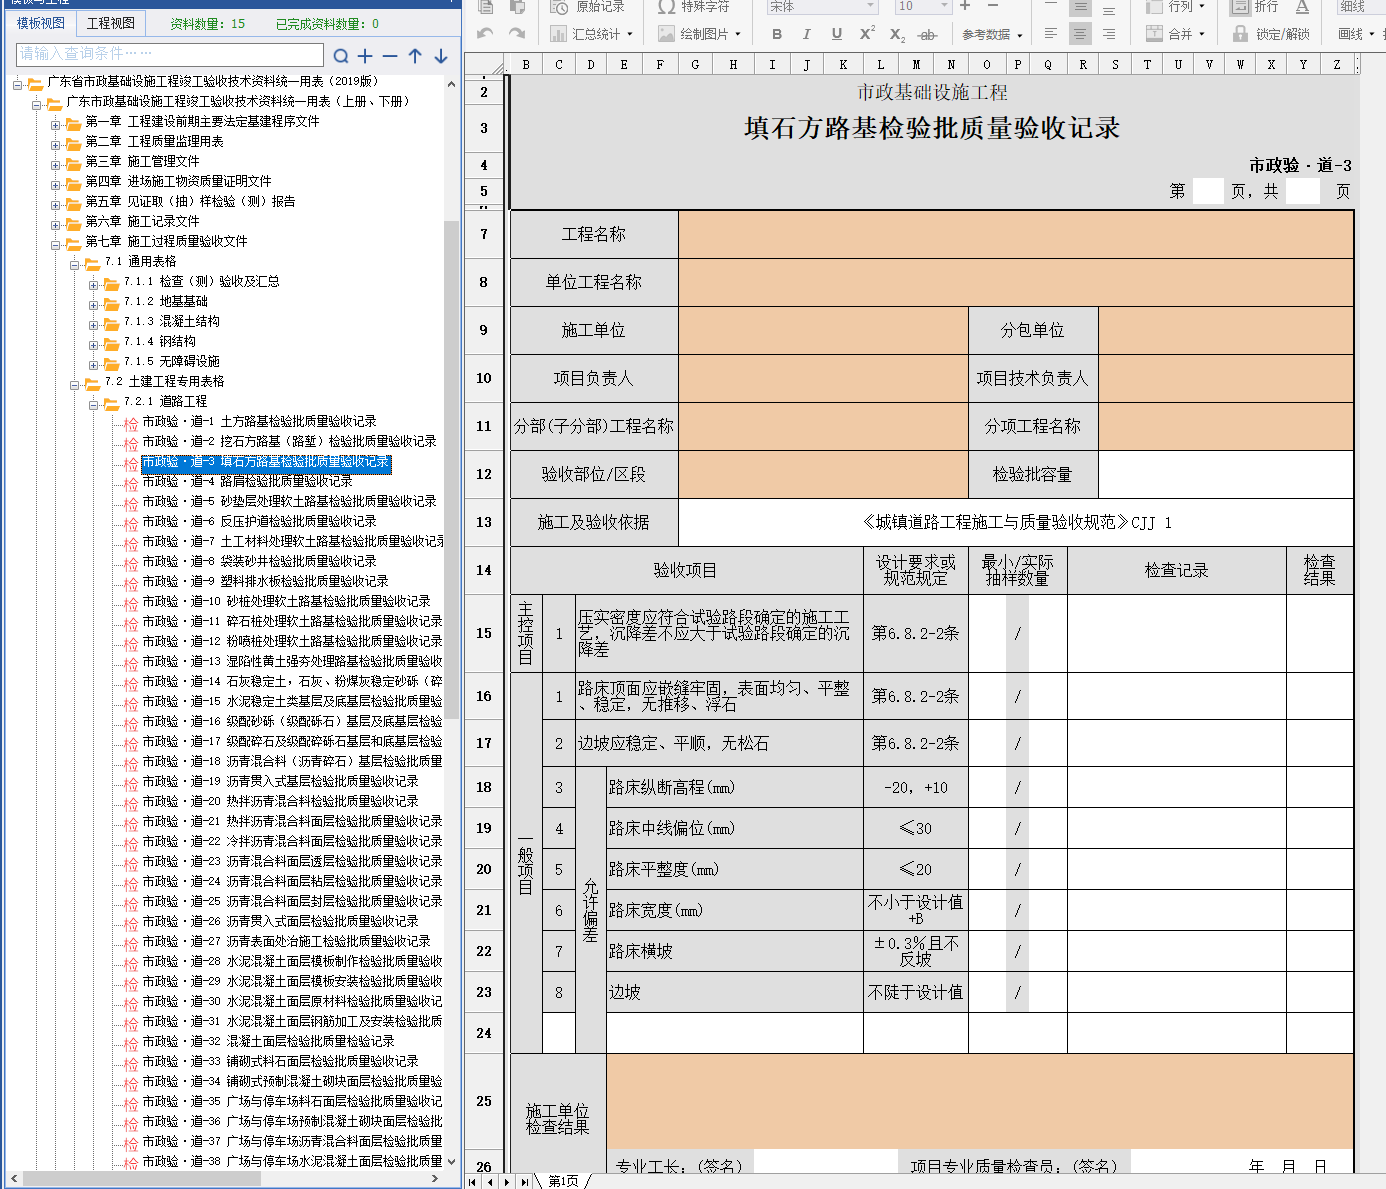Apply subscript formatting
Viewport: 1386px width, 1189px height.
pos(897,34)
